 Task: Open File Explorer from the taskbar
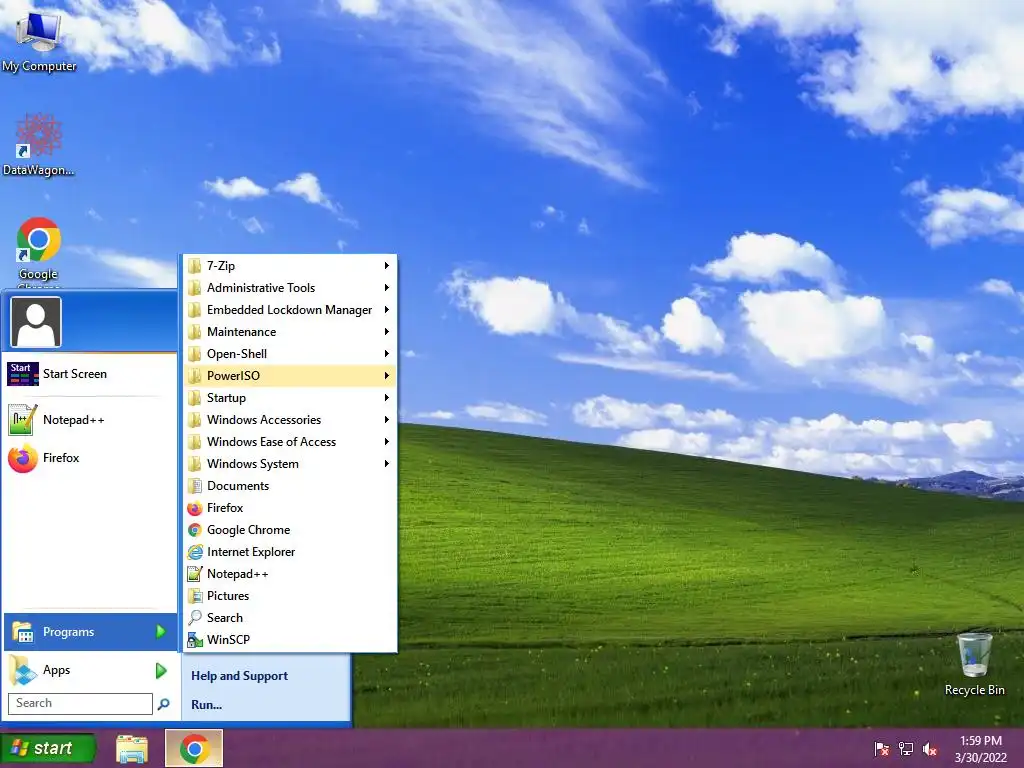coord(132,748)
